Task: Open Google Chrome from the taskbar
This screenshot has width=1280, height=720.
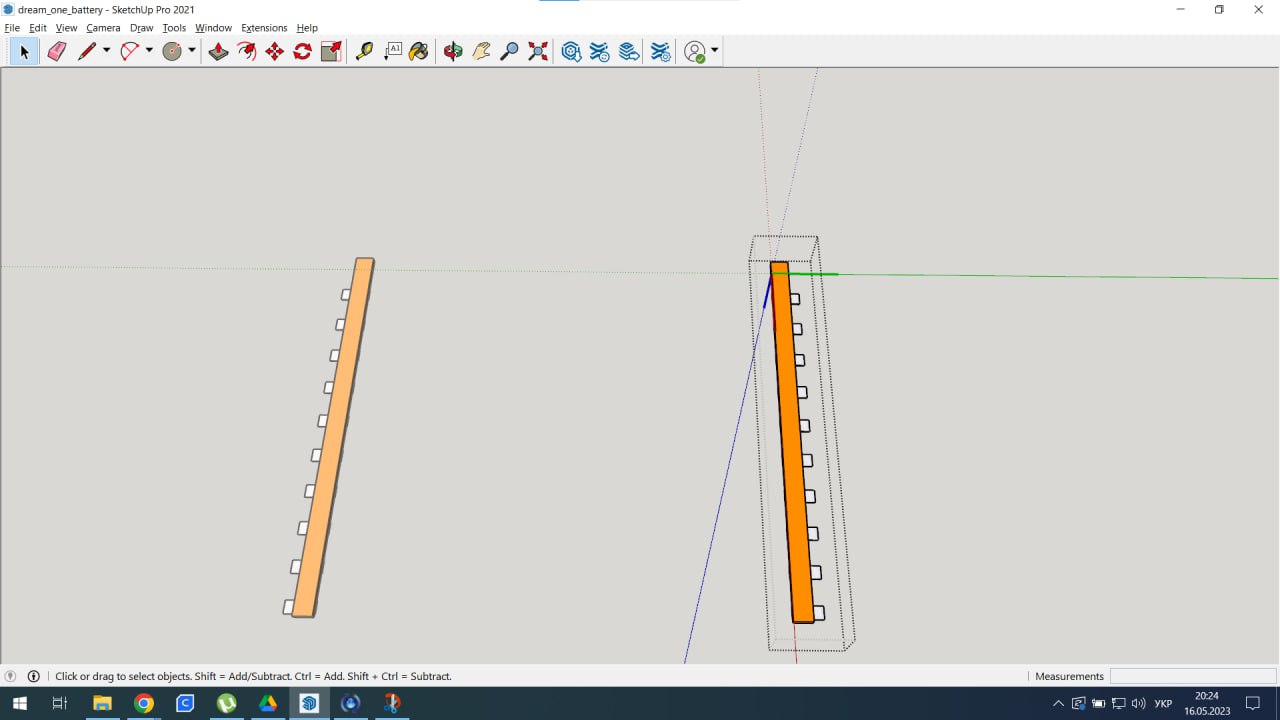Action: click(144, 703)
